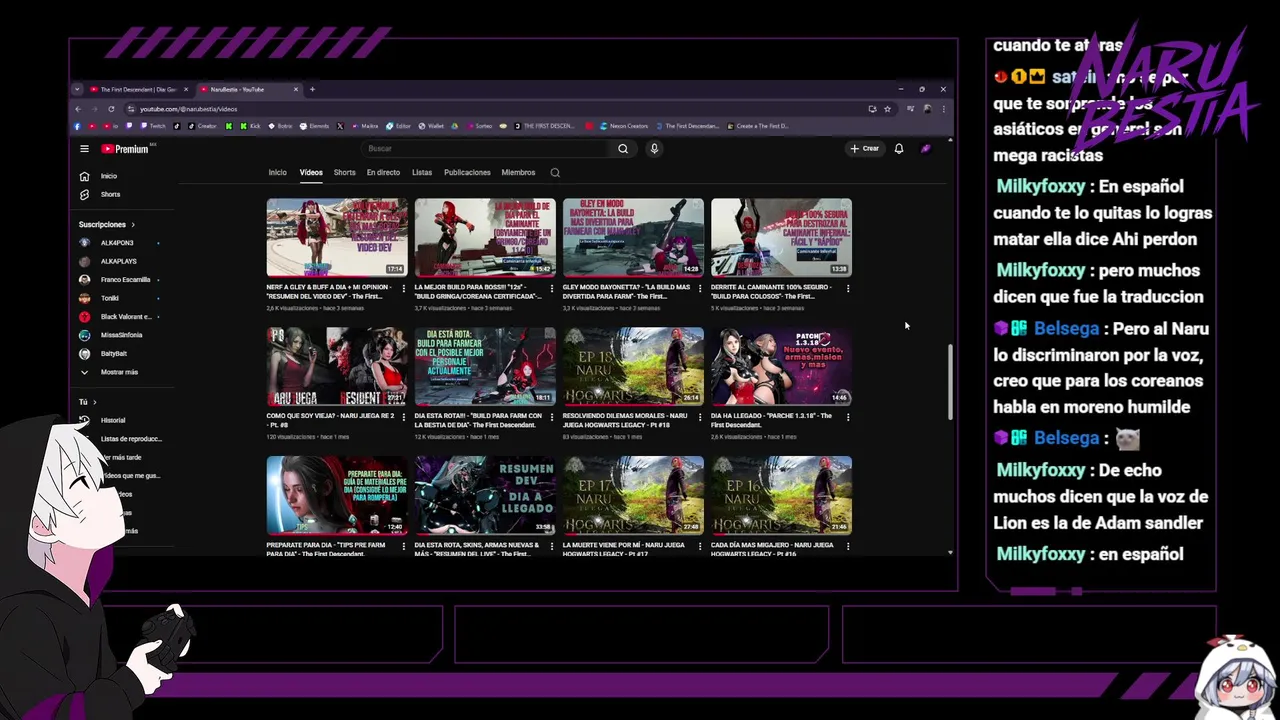Open options for COMO QUE SOY VIEJA video
This screenshot has height=720, width=1280.
(x=404, y=417)
